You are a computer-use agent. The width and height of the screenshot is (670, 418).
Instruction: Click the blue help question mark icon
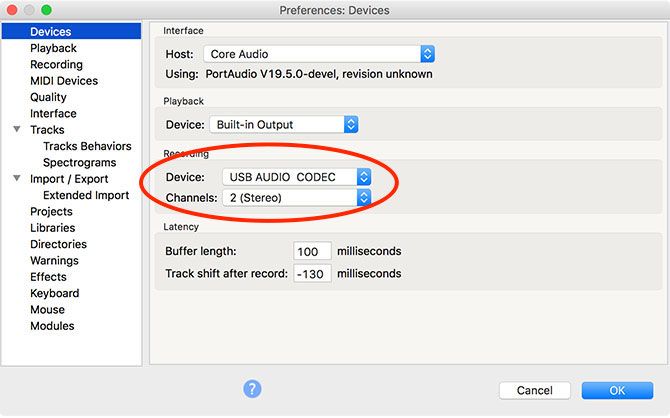(252, 389)
